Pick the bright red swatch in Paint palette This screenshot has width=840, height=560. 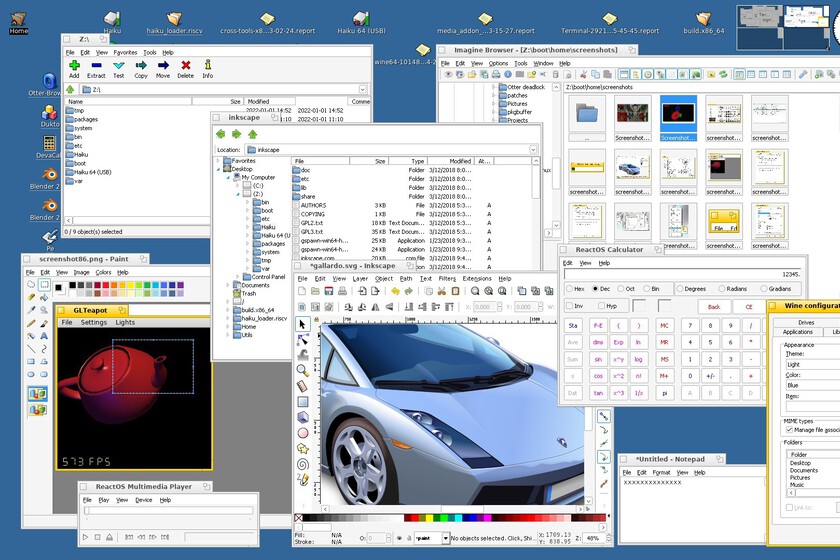click(106, 286)
